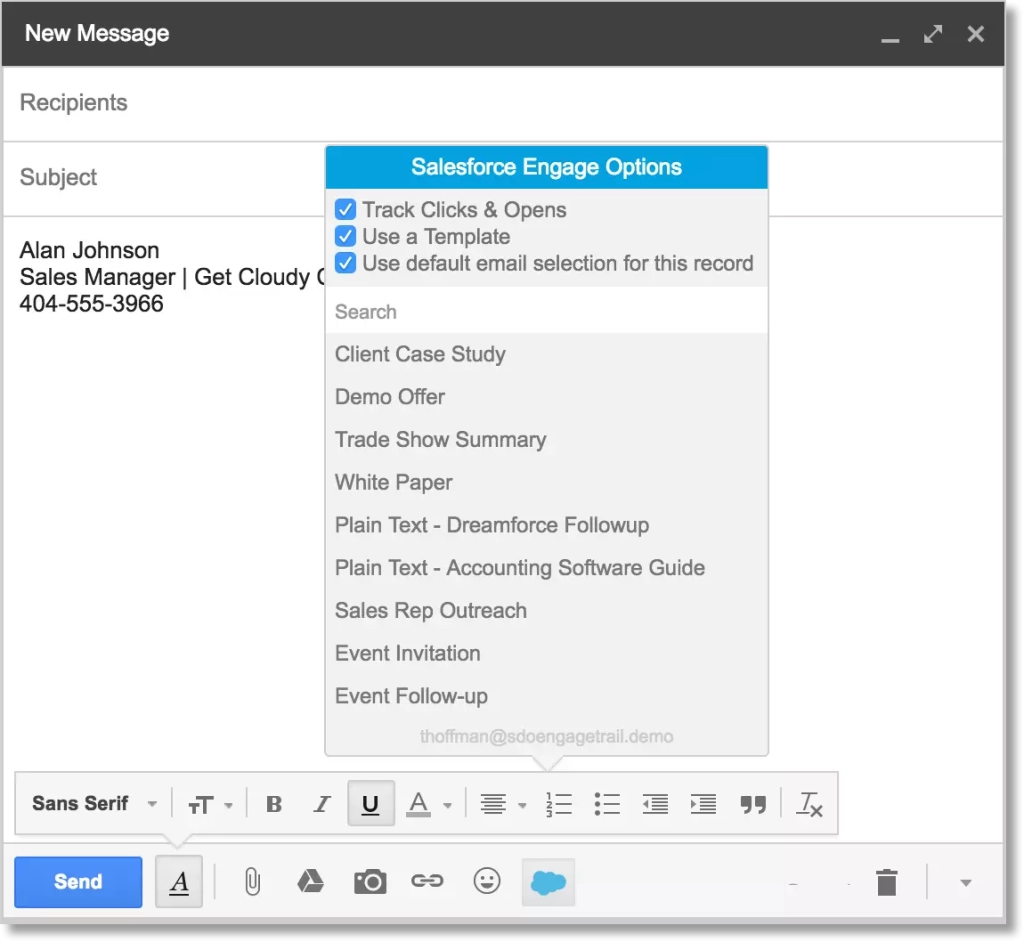Uncheck Use a Template
The image size is (1024, 942).
pyautogui.click(x=345, y=236)
